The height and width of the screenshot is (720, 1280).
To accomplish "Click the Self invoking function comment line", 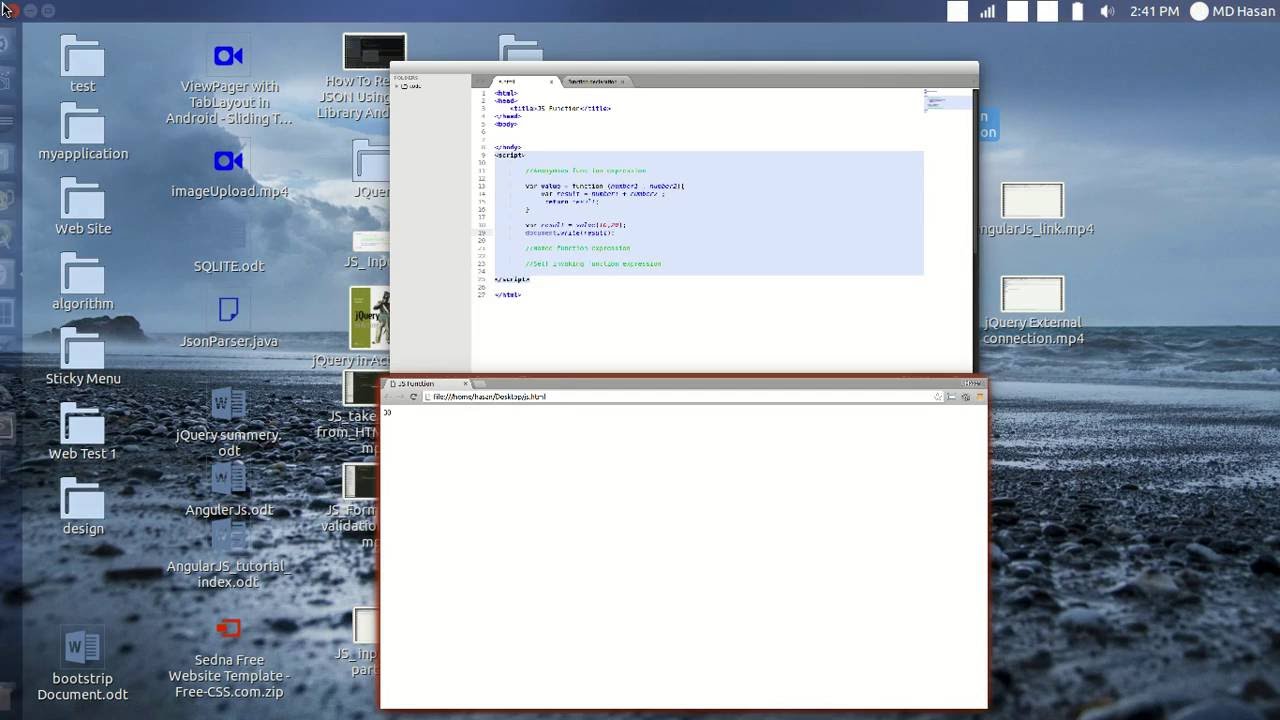I will pos(593,264).
